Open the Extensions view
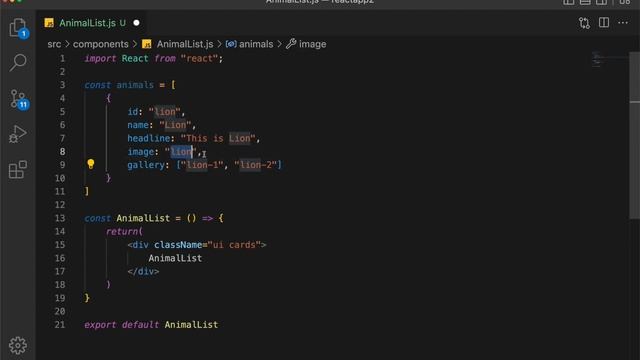This screenshot has height=360, width=640. click(x=18, y=169)
